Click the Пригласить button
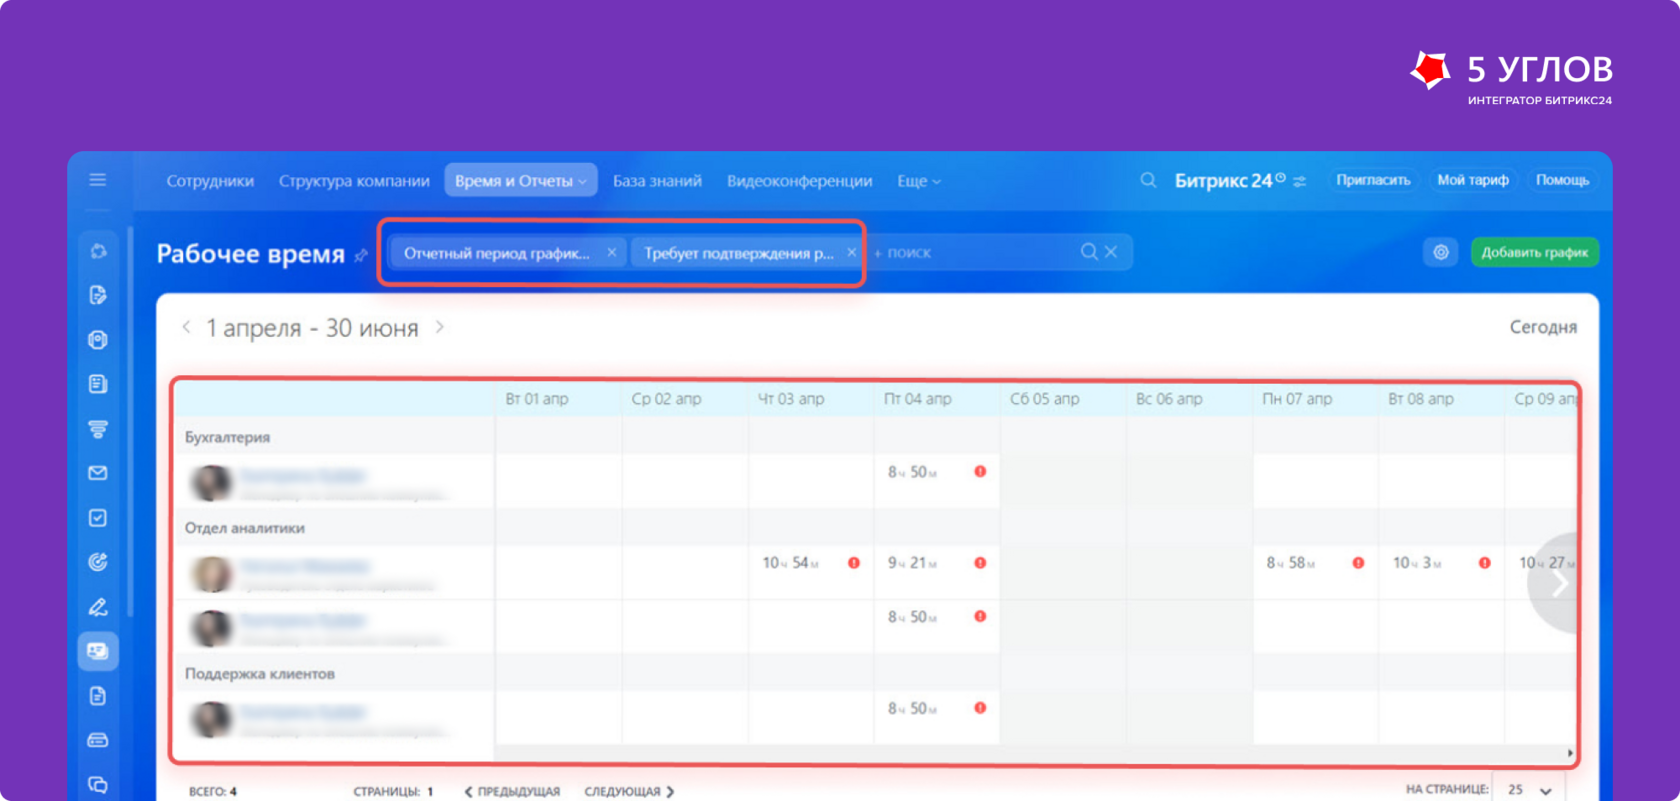Screen dimensions: 1680x801 [1373, 180]
